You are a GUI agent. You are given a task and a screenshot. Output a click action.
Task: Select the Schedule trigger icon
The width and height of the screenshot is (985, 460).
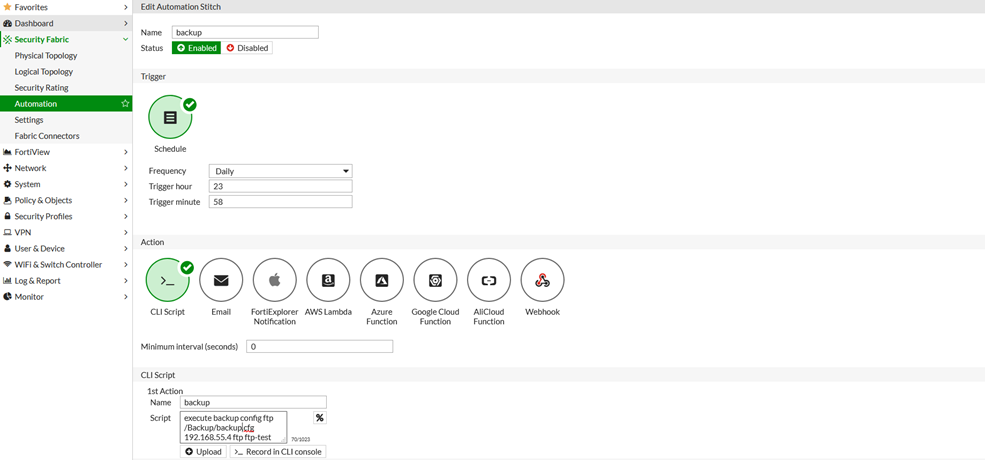pyautogui.click(x=170, y=118)
